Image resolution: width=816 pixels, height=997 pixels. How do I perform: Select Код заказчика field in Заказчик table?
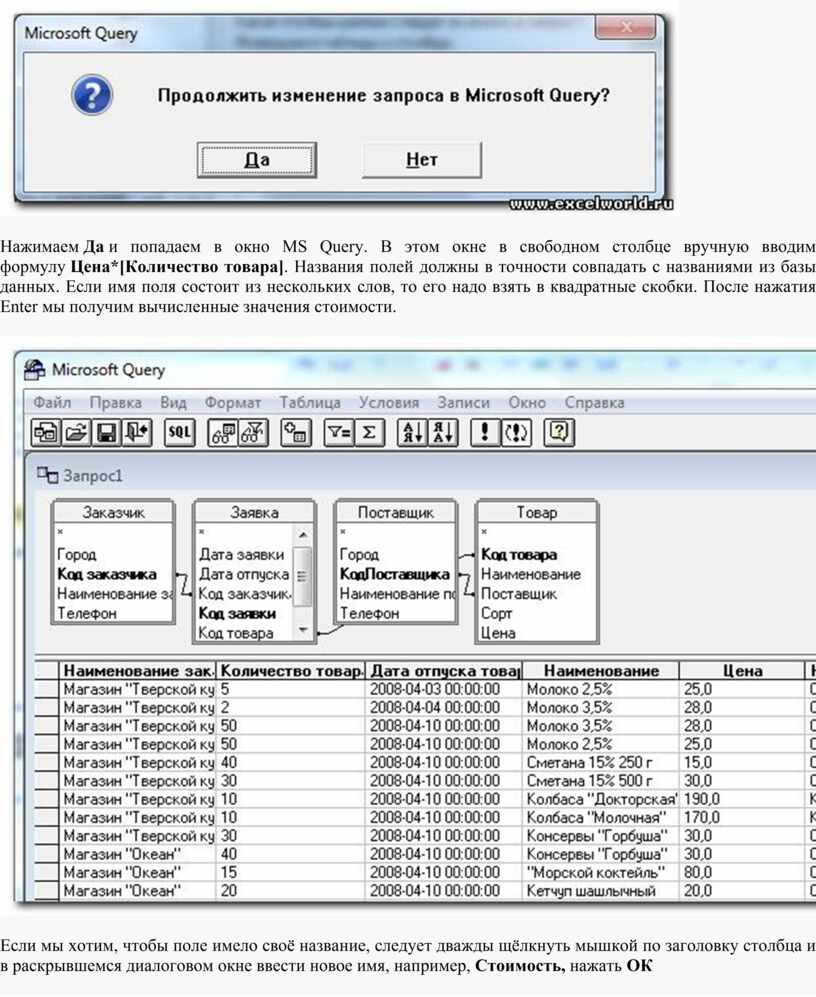coord(106,574)
